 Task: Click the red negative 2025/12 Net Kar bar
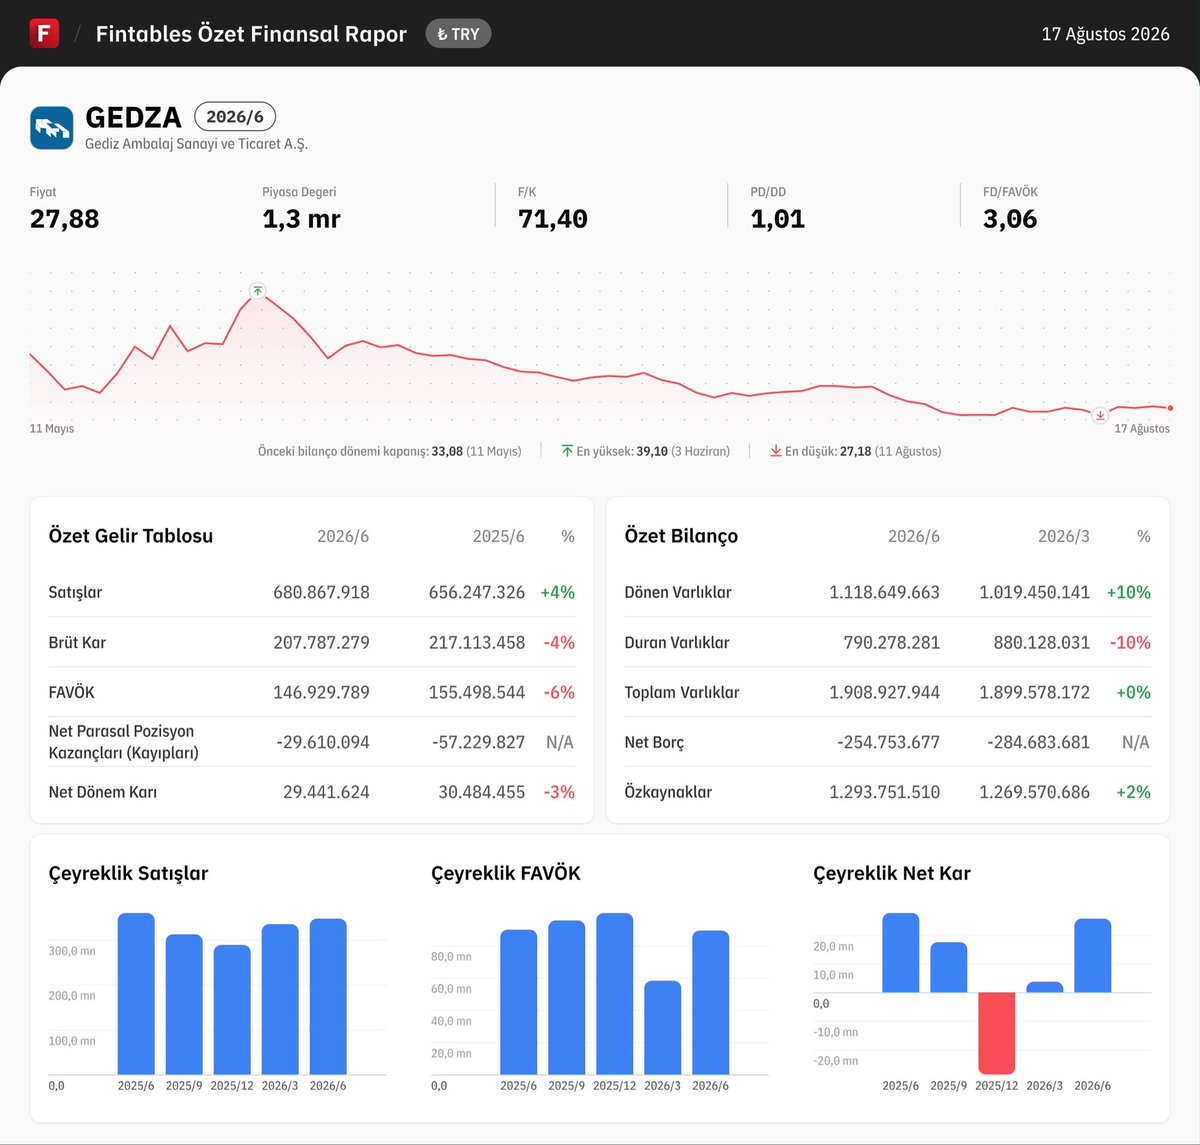(997, 1033)
